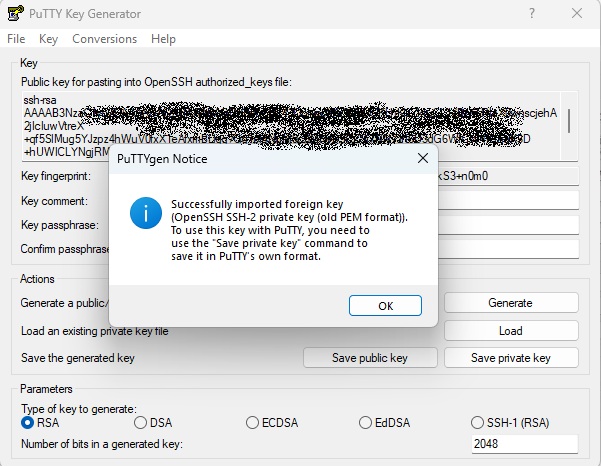Screen dimensions: 601x466
Task: Click the 'Load an existing private key file' label
Action: (x=95, y=331)
